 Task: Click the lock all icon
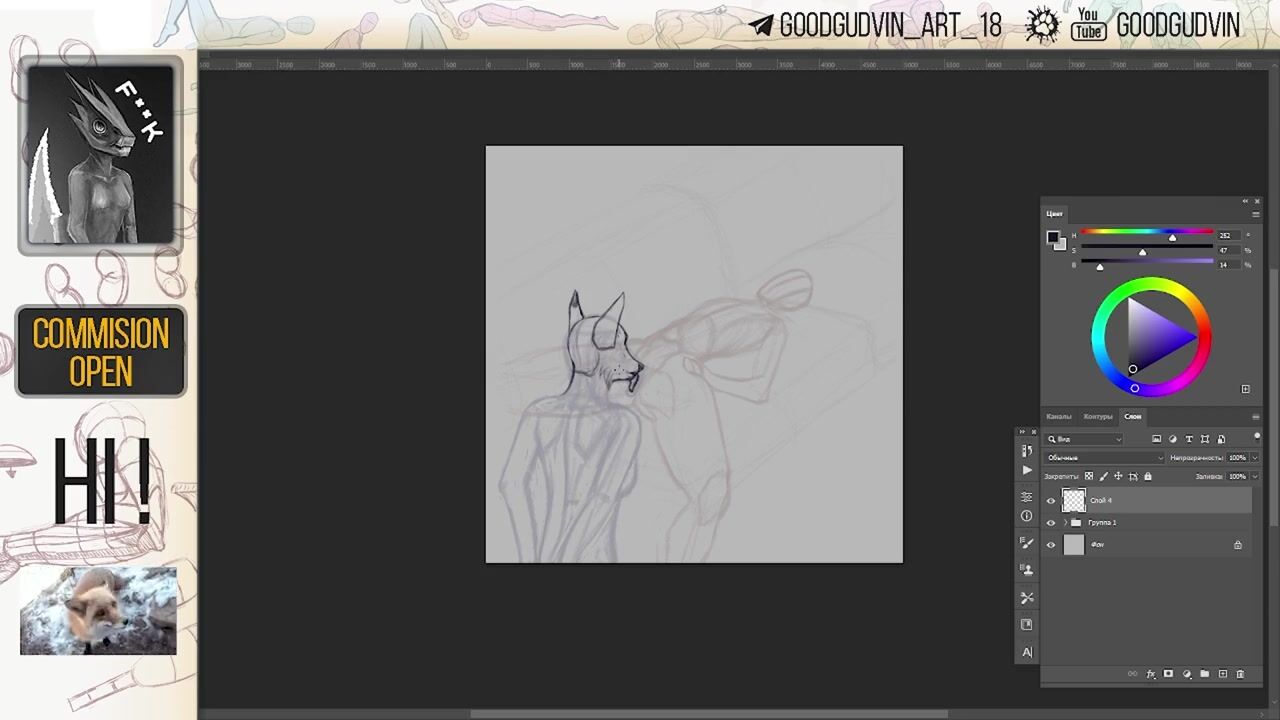point(1148,477)
